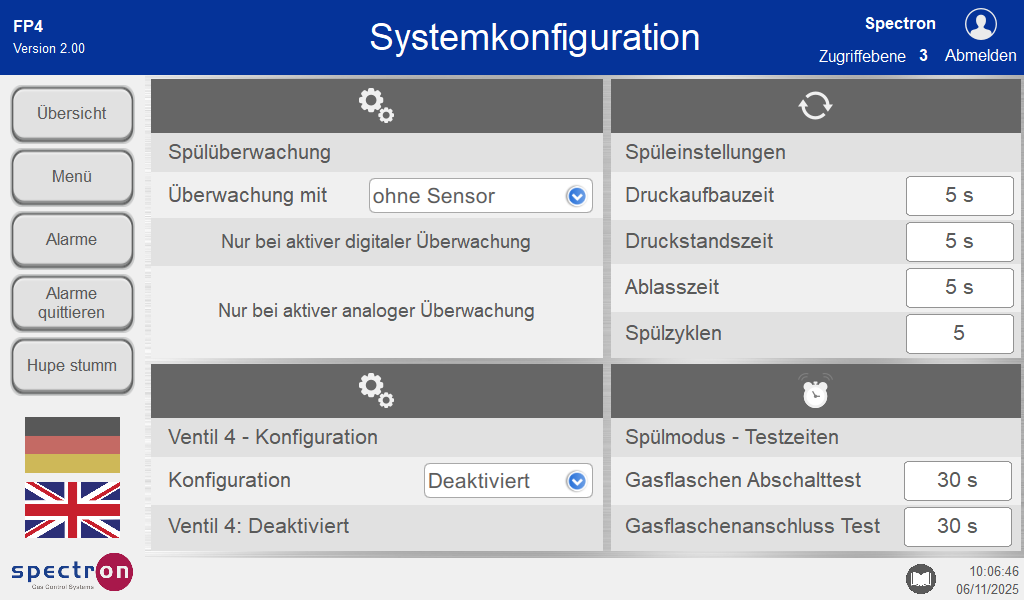Click the Spectron logo
1024x600 pixels.
72,572
